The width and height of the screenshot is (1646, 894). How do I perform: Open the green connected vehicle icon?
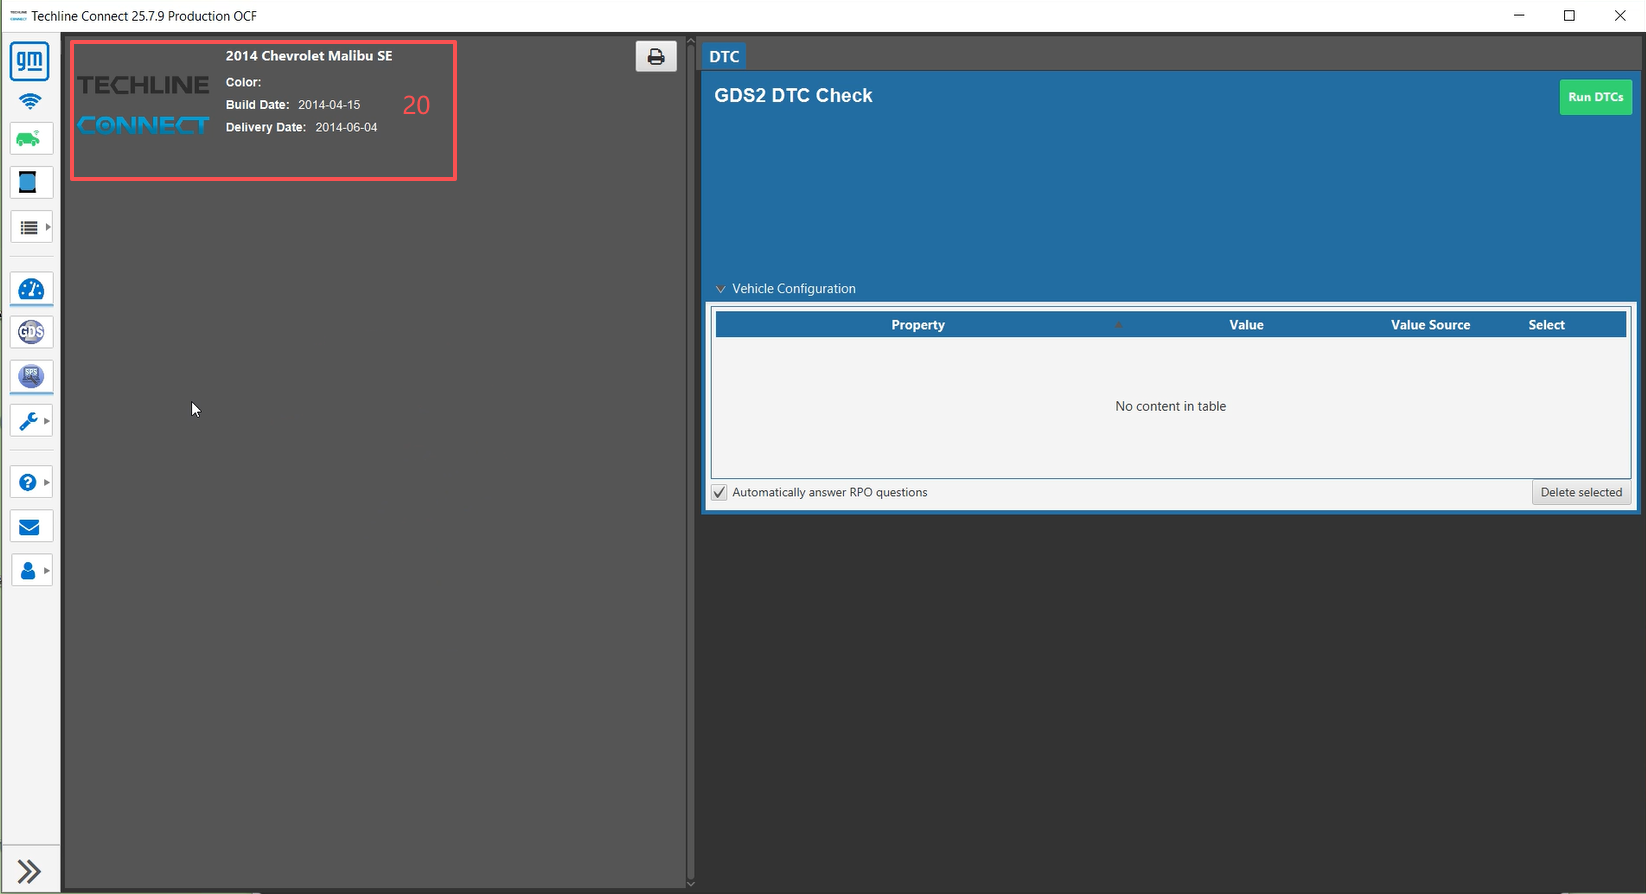pos(30,139)
